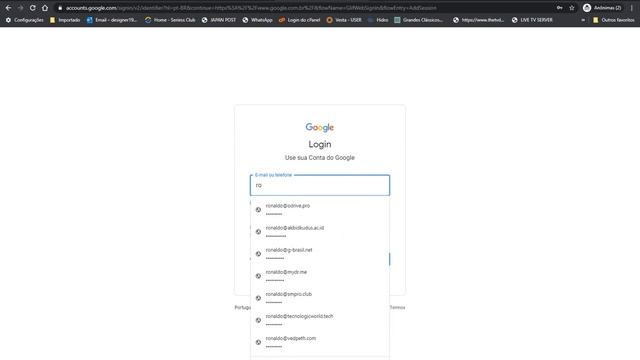Click the key icon beside ronaldo@akbidkudus.ac.id
The width and height of the screenshot is (640, 360).
coord(258,231)
